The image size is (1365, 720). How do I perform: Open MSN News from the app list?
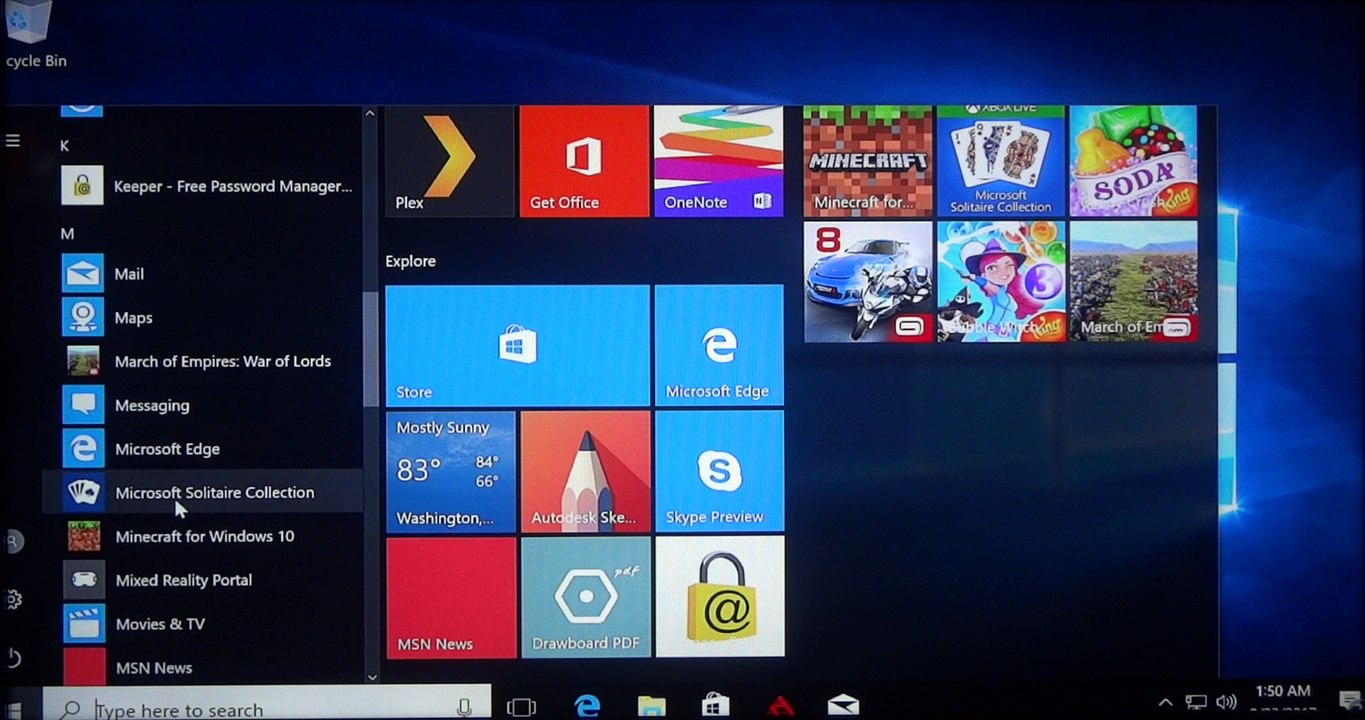[203, 667]
